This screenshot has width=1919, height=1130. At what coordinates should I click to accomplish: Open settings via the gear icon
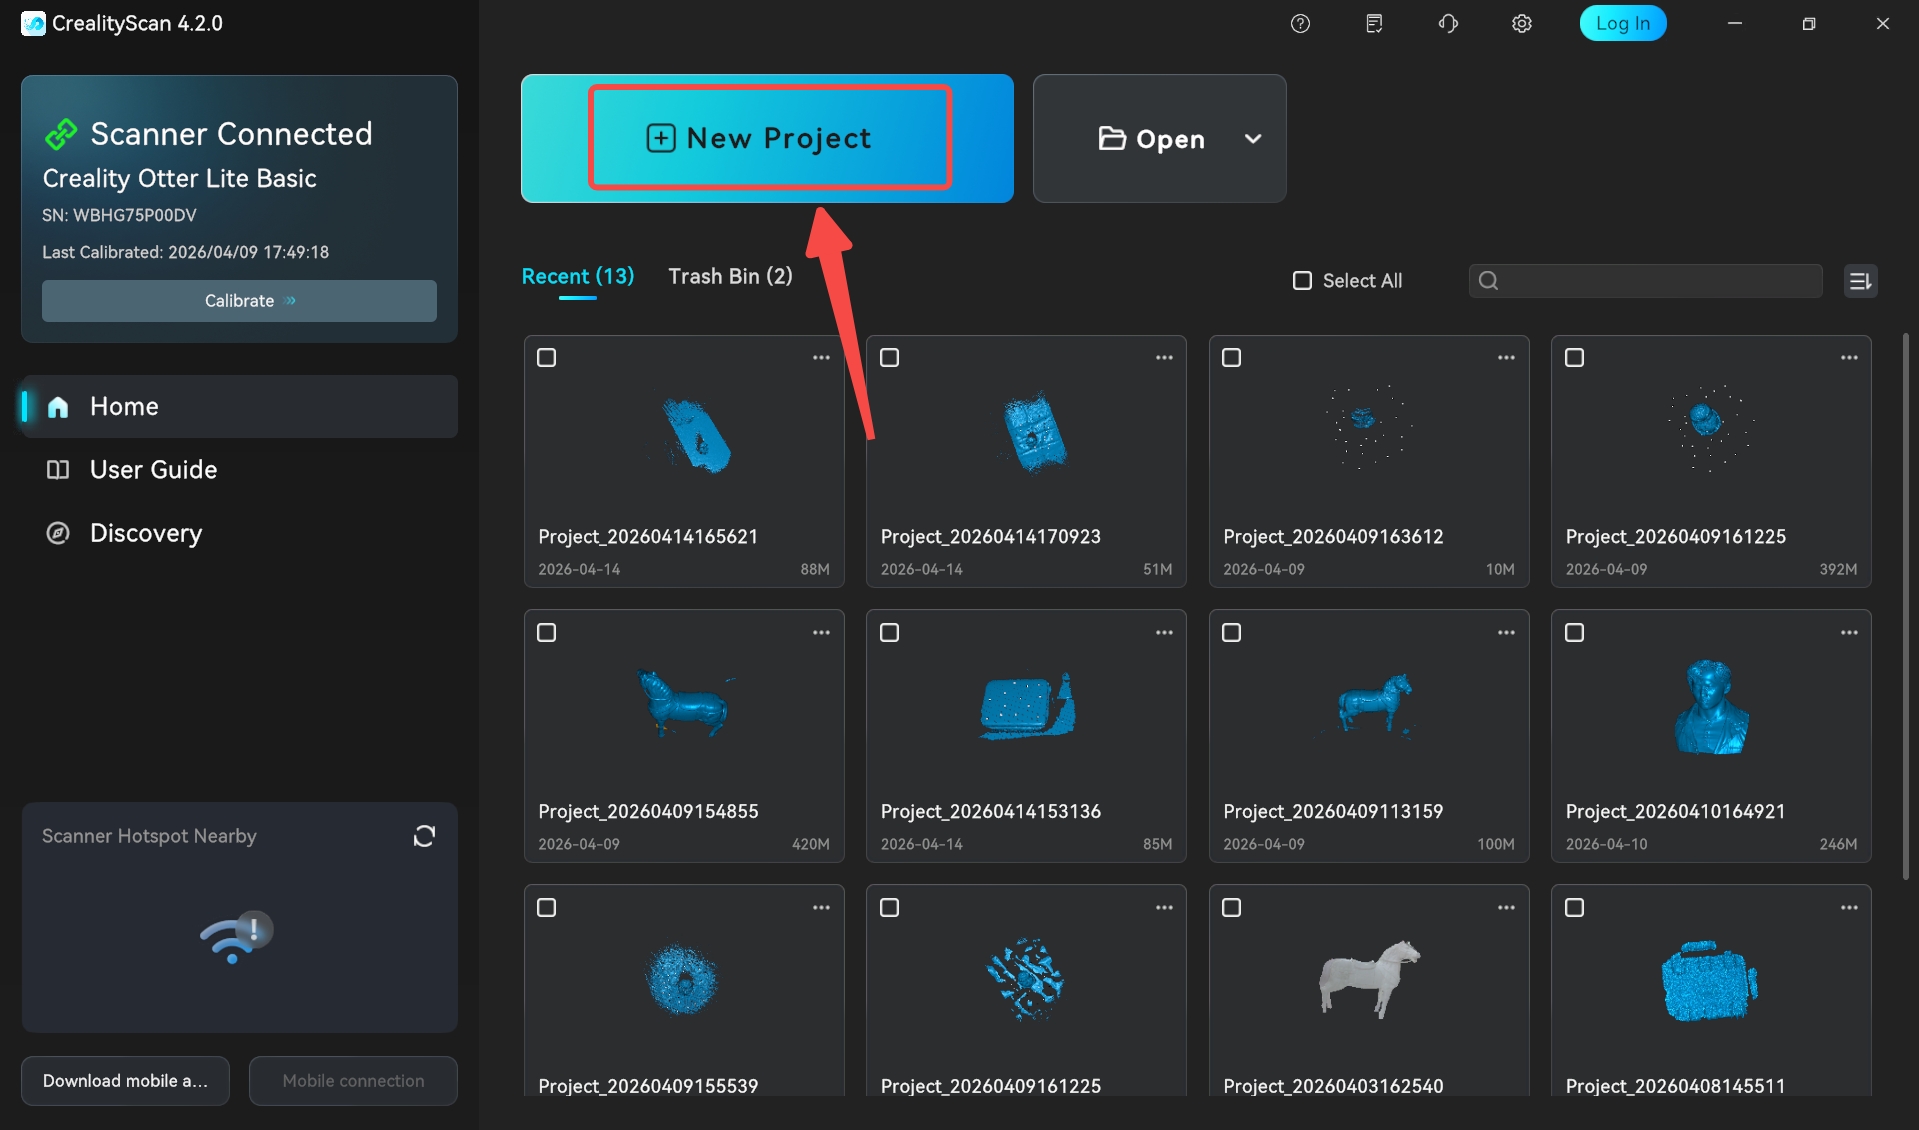(1521, 24)
